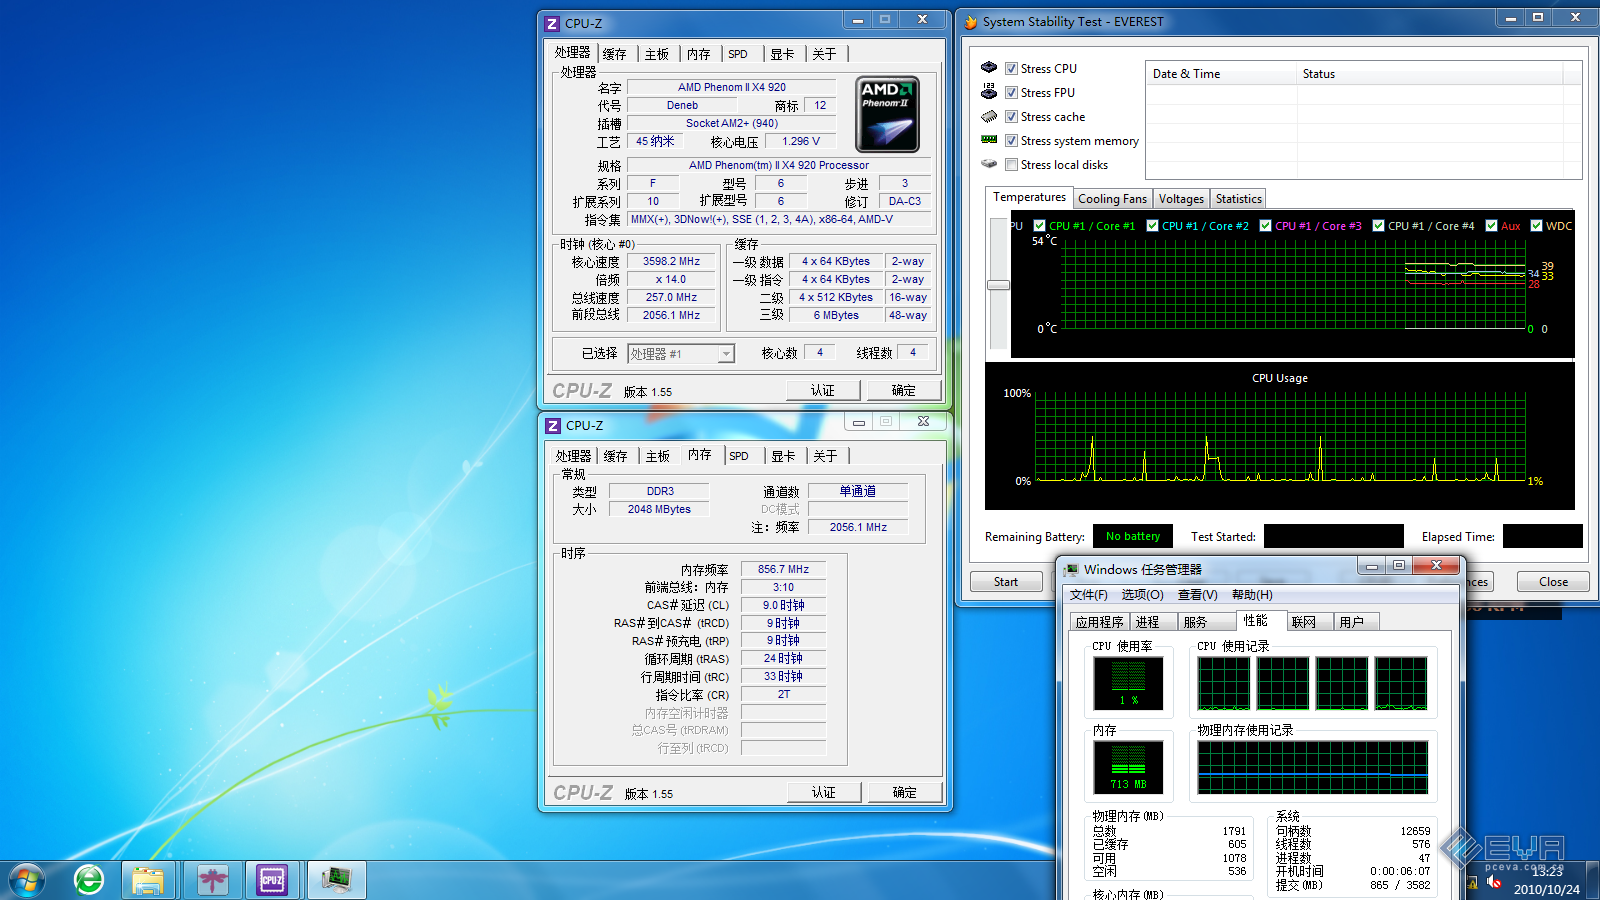Open 缓存 tab in top CPU-Z window
The image size is (1600, 900).
coord(615,54)
